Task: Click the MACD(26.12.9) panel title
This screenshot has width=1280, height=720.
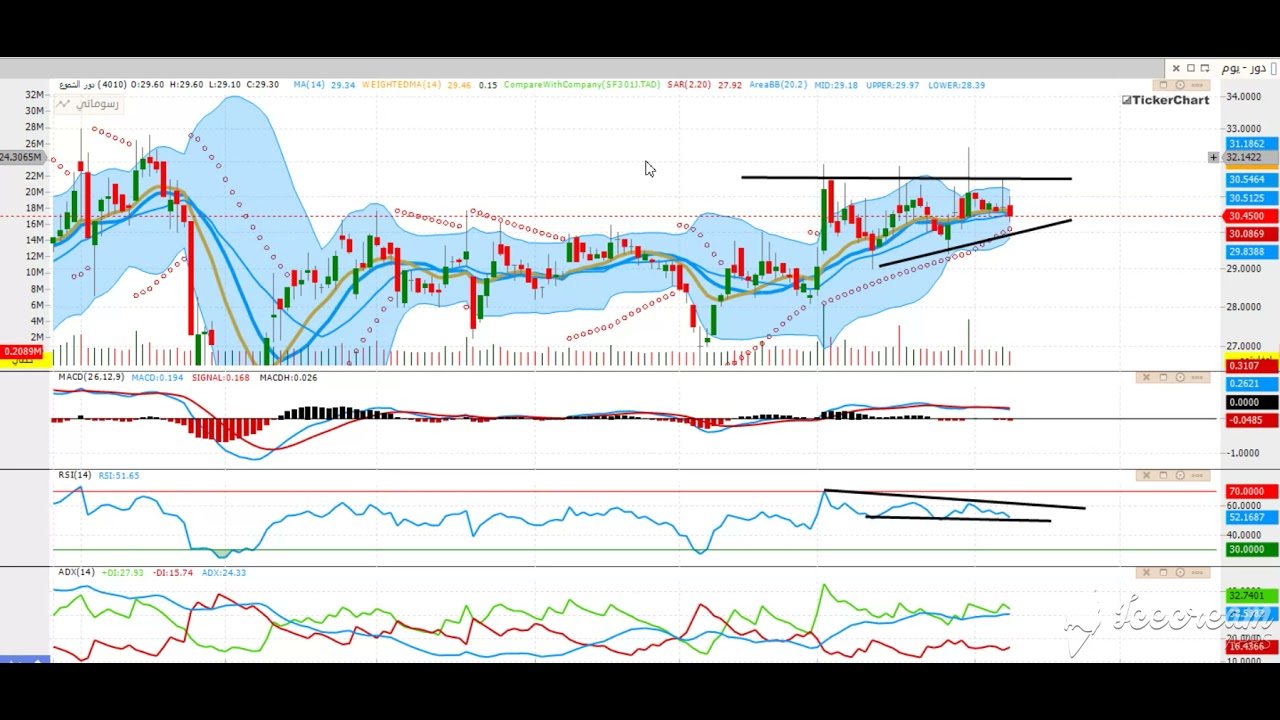Action: point(91,377)
